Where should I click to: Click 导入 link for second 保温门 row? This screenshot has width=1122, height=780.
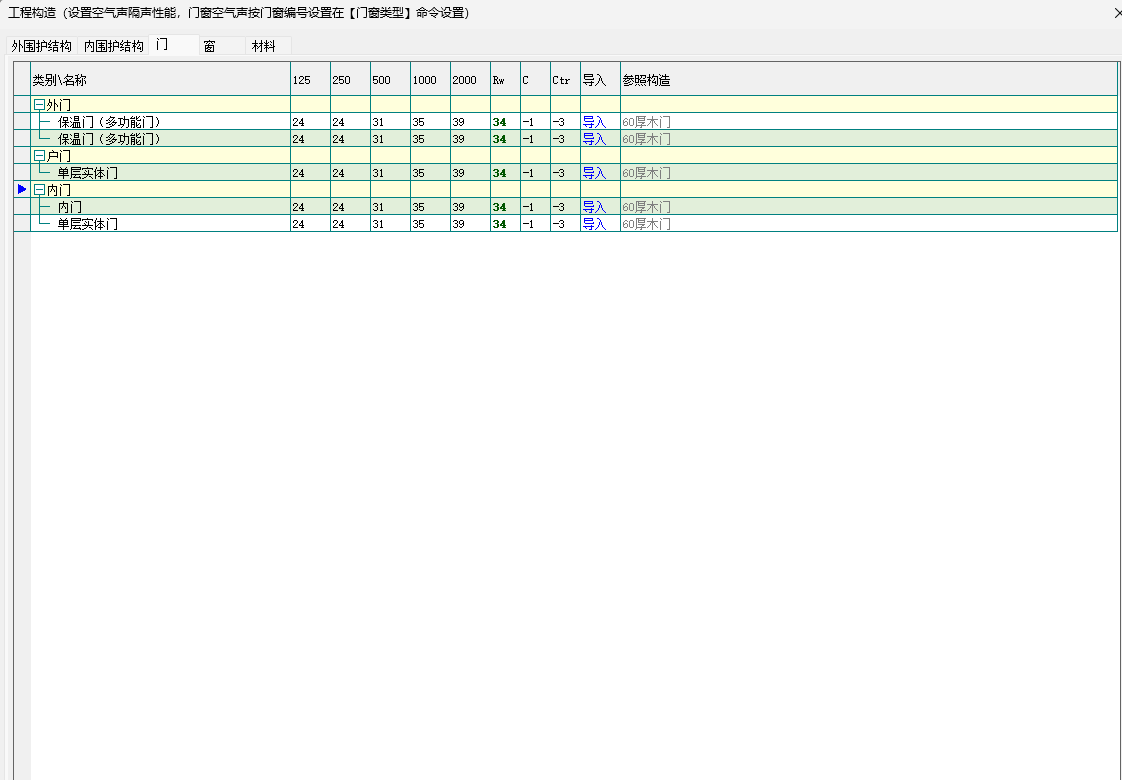[x=594, y=139]
